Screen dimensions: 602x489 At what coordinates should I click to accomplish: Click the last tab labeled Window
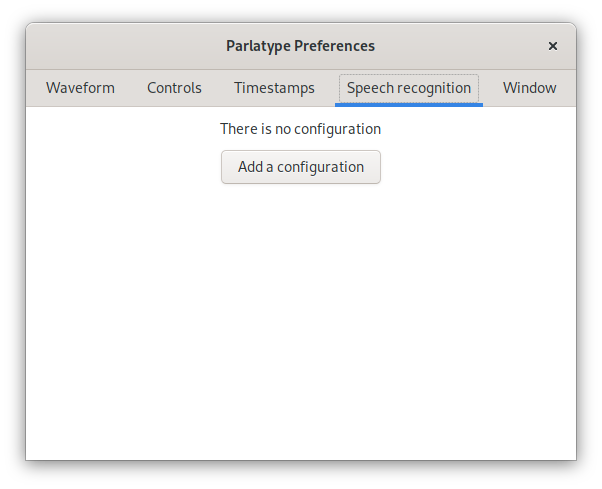click(529, 88)
